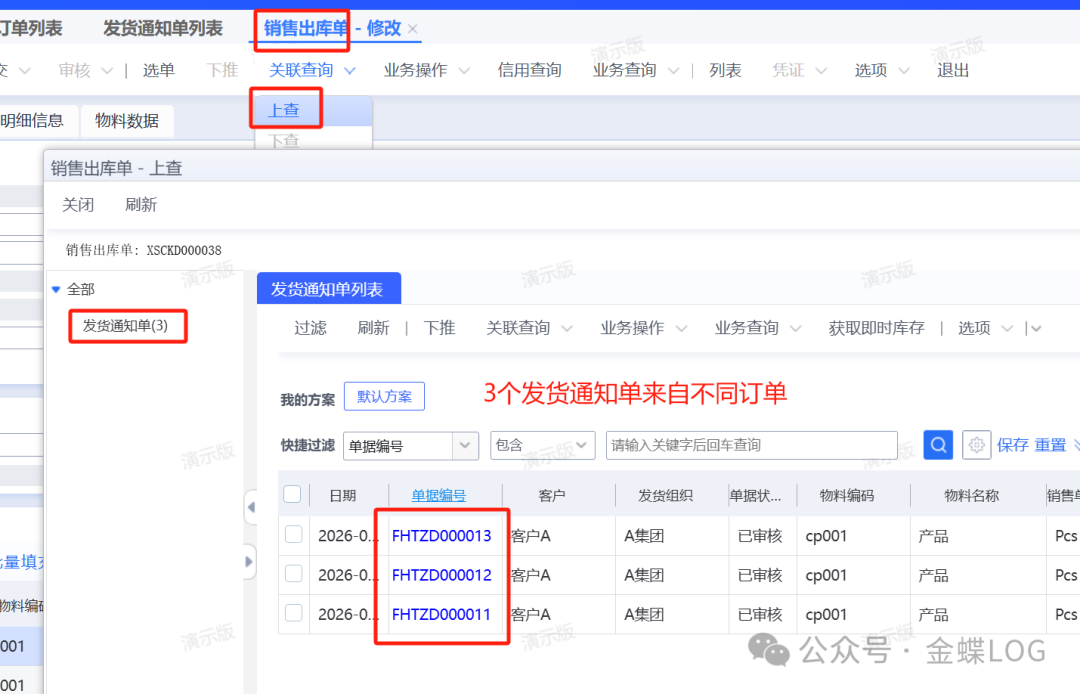Tick the checkbox for row FHTZD000012
The height and width of the screenshot is (694, 1080).
click(293, 574)
